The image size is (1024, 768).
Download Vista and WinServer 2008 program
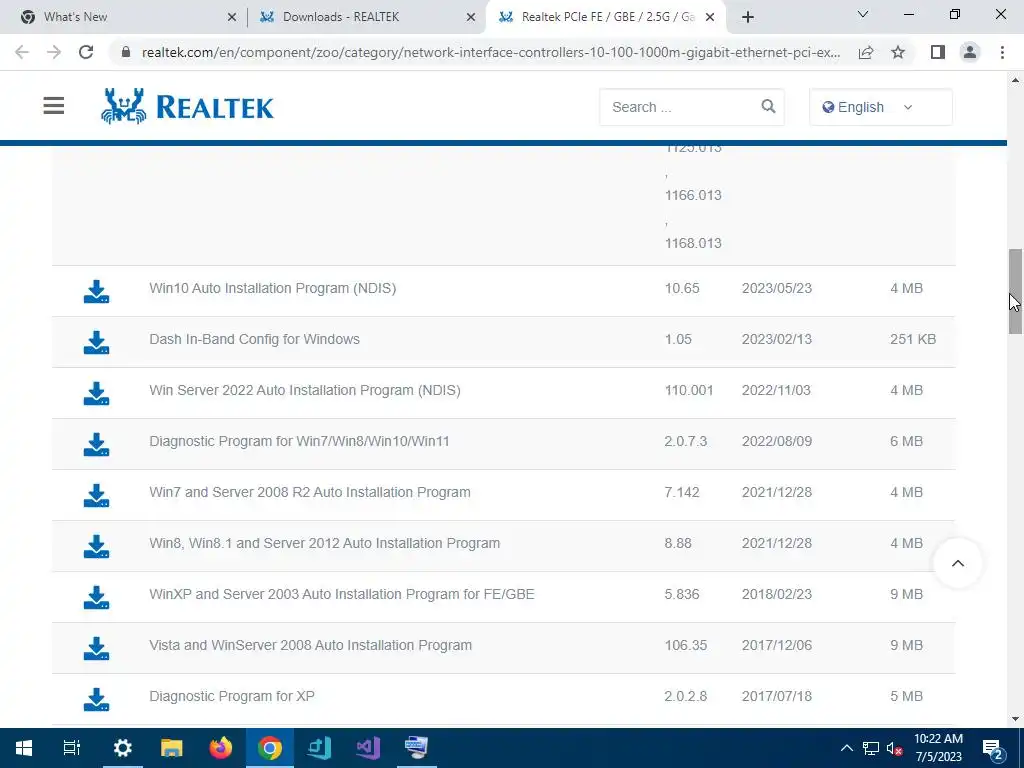[x=96, y=648]
